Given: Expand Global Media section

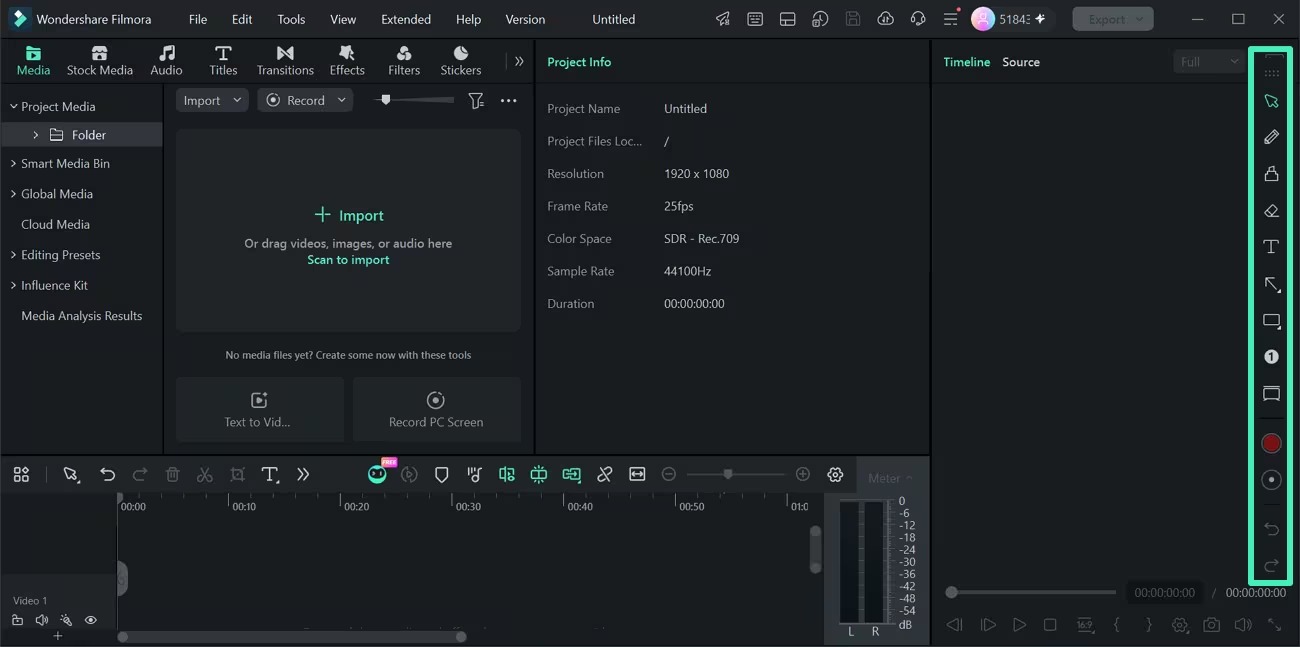Looking at the screenshot, I should click(x=14, y=194).
